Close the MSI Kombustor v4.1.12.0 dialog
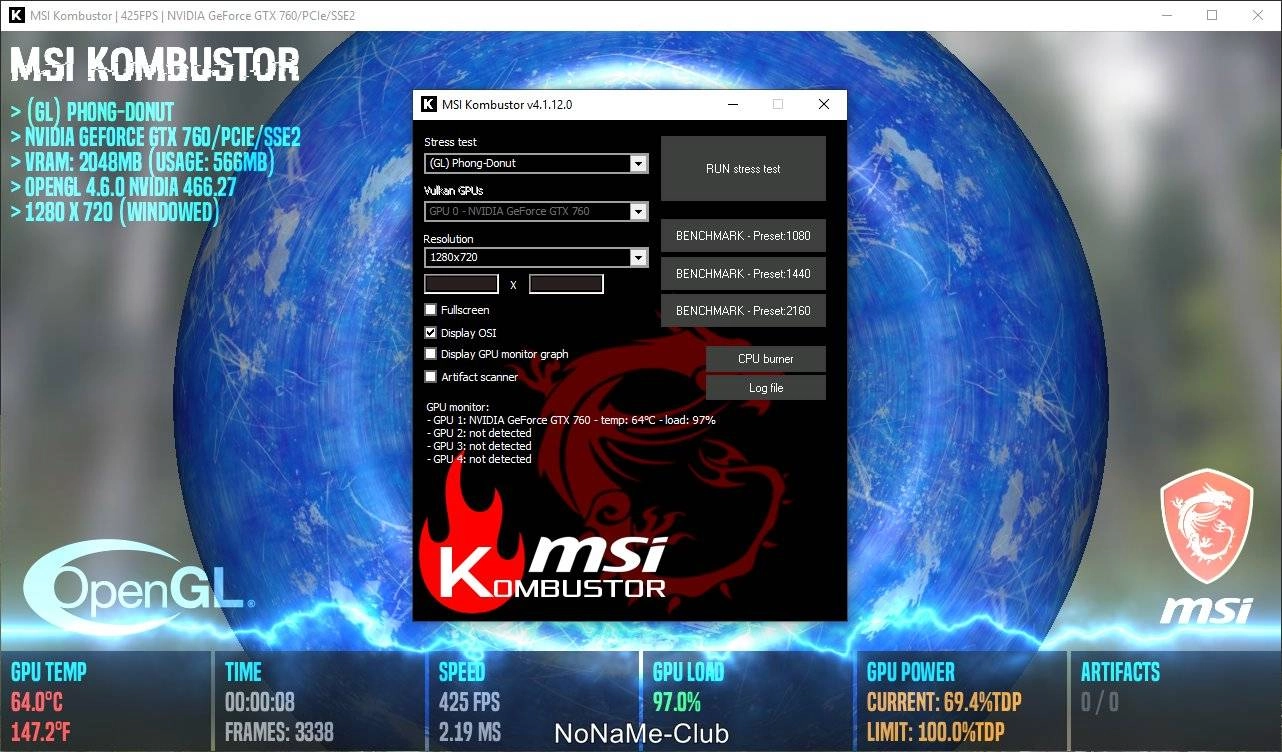Screen dimensions: 1282x752 click(x=824, y=104)
